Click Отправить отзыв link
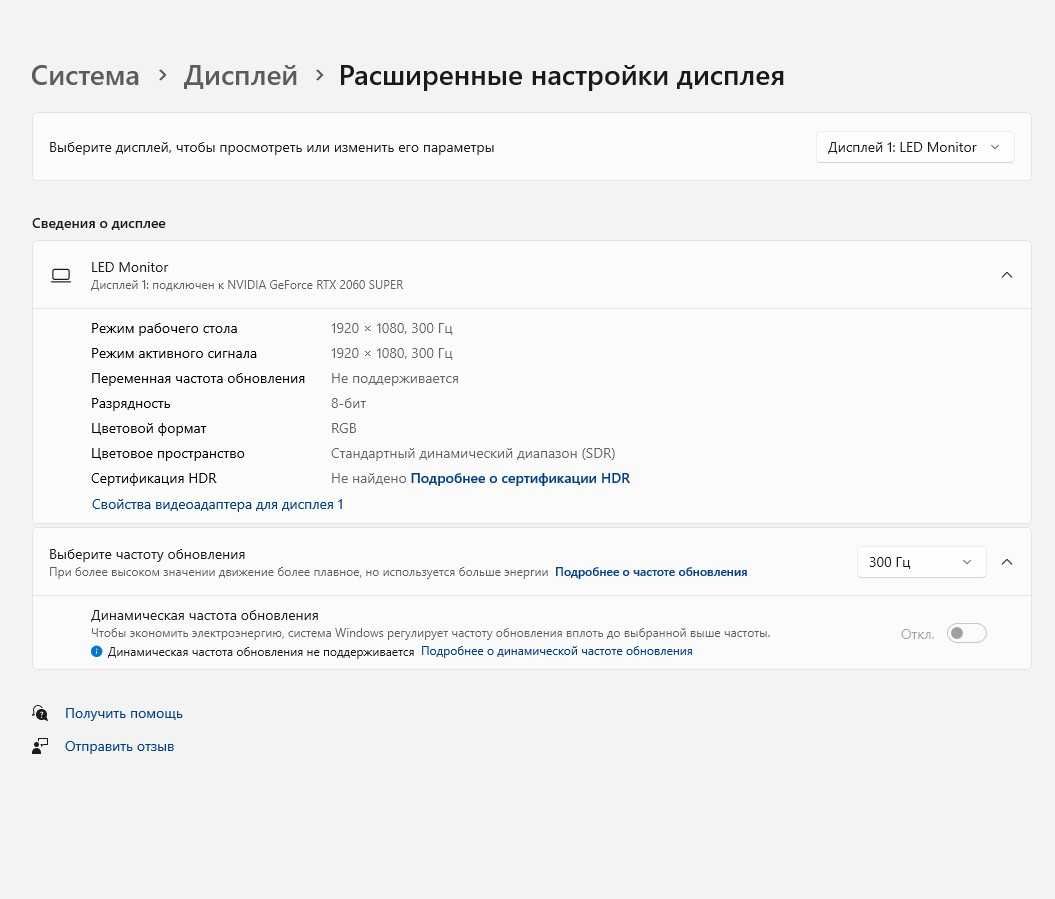 point(119,746)
